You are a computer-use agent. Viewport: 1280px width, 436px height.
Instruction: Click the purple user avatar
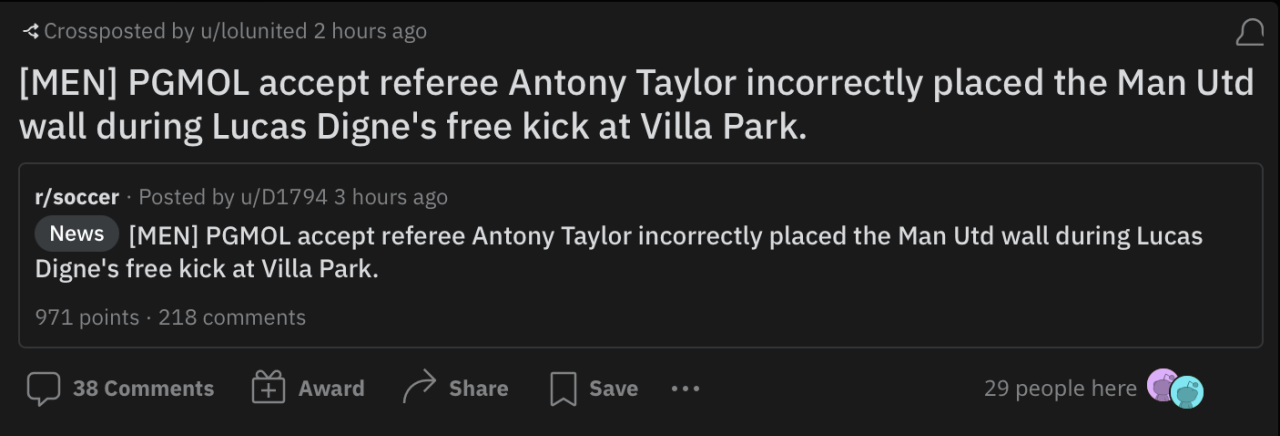(1161, 384)
